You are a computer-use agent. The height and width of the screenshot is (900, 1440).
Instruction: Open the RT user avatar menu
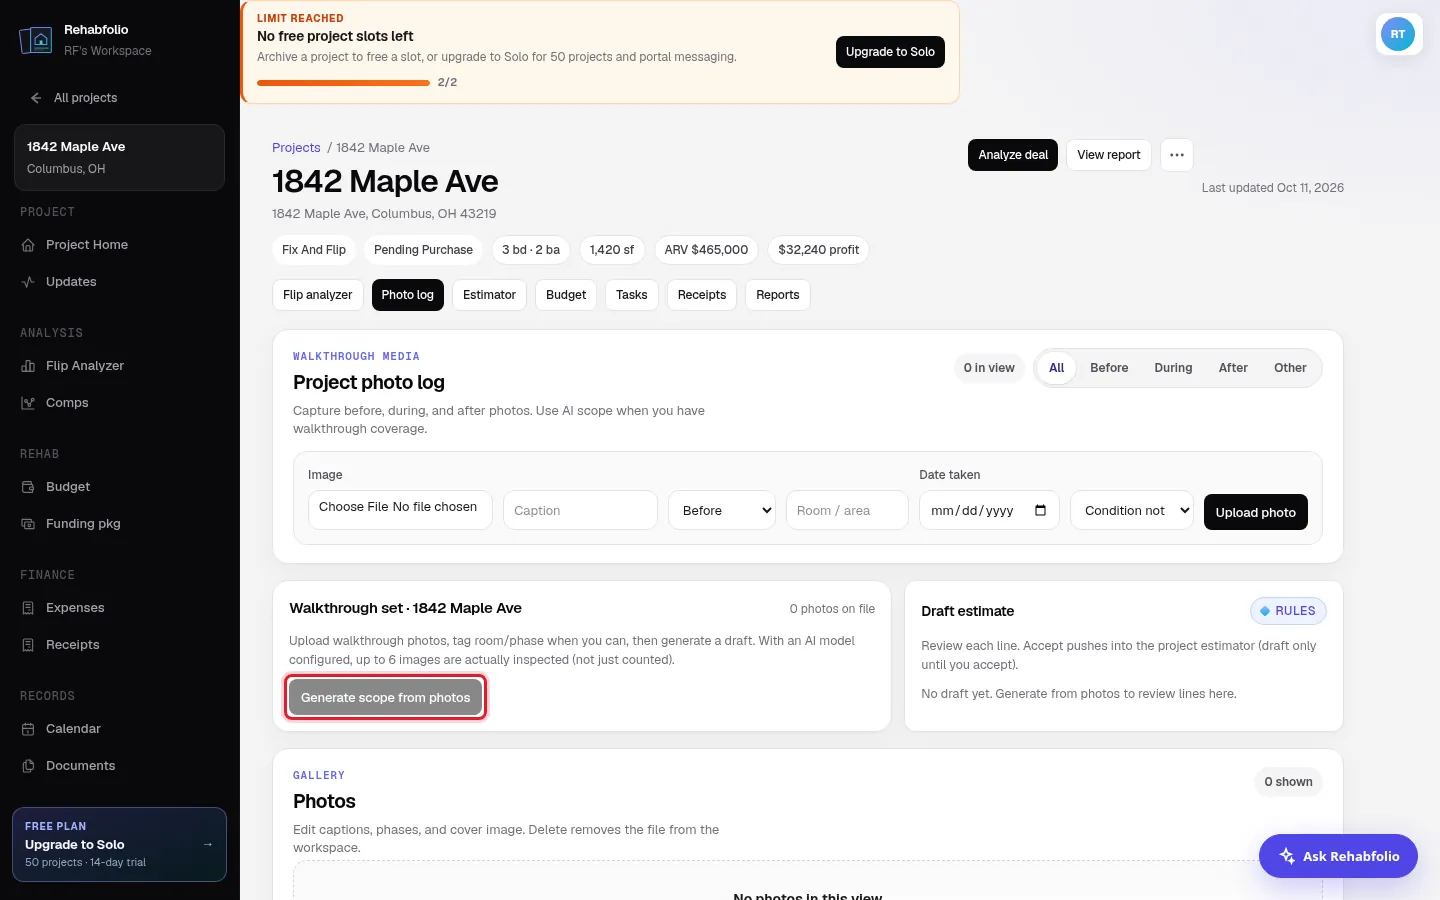(x=1398, y=34)
